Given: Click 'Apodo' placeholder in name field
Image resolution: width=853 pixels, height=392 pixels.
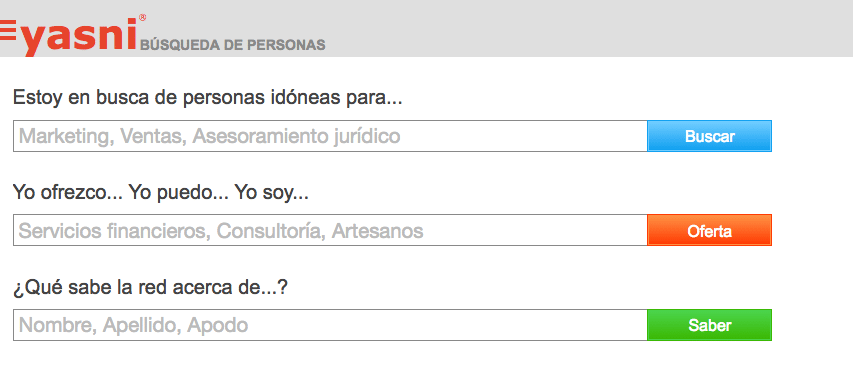Looking at the screenshot, I should pos(218,326).
